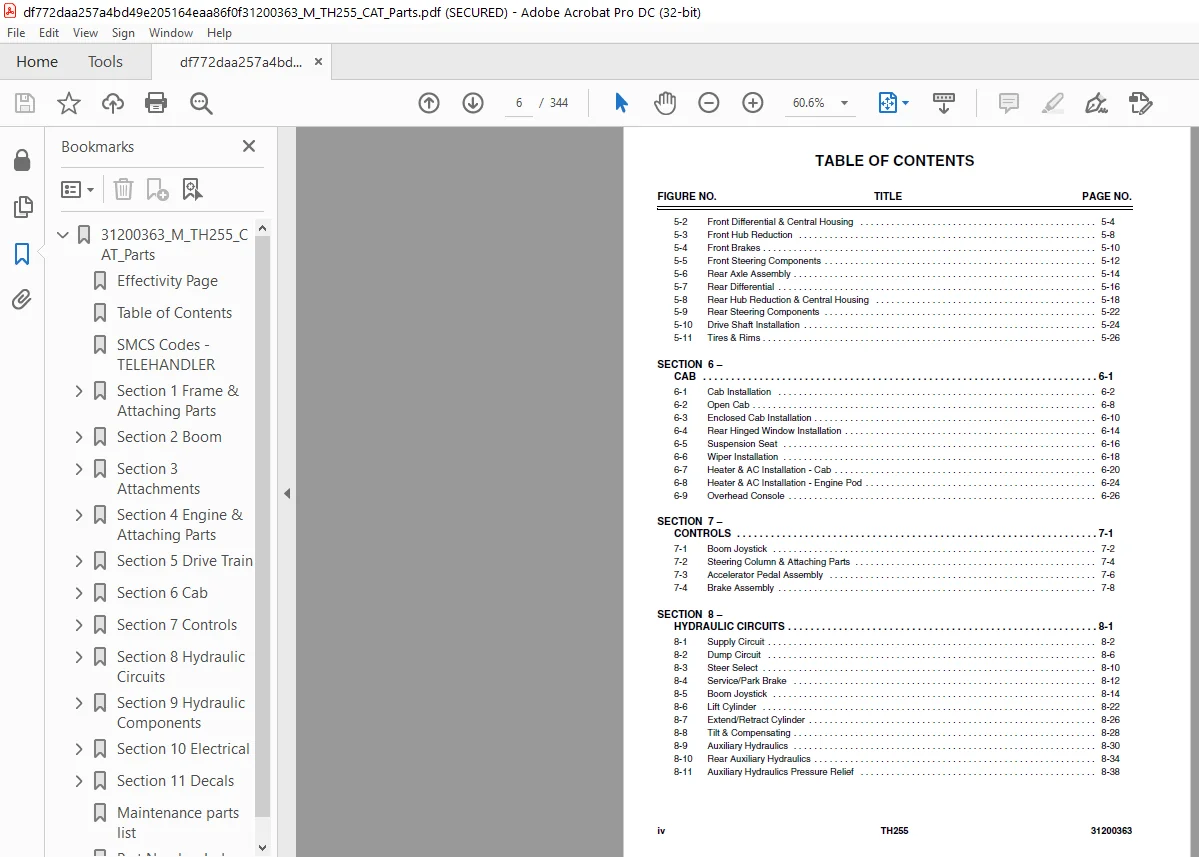The image size is (1199, 857).
Task: Open the Sign menu
Action: 123,33
